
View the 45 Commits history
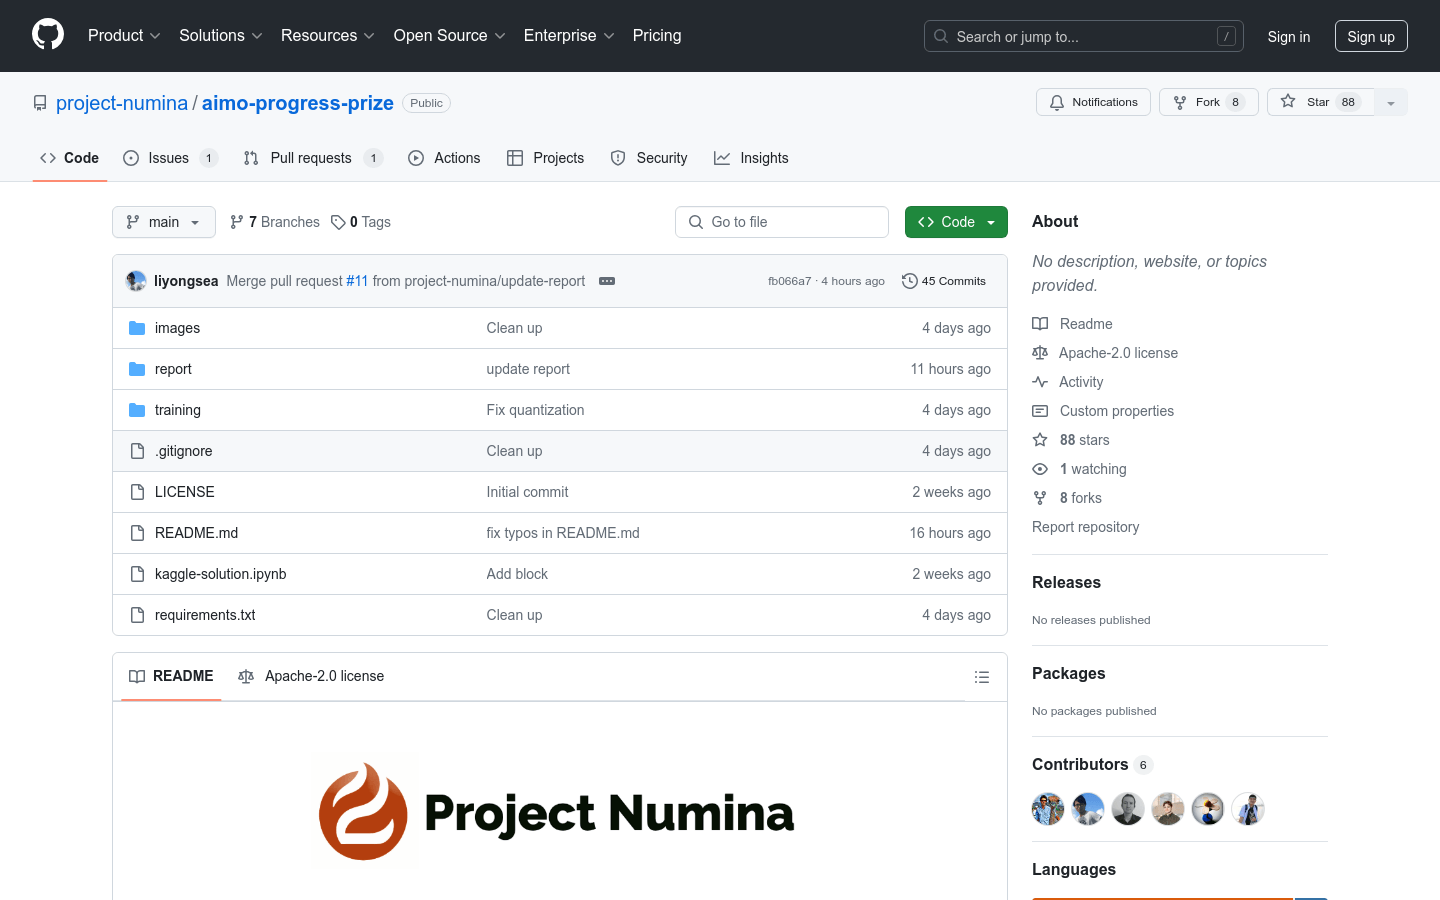[944, 281]
